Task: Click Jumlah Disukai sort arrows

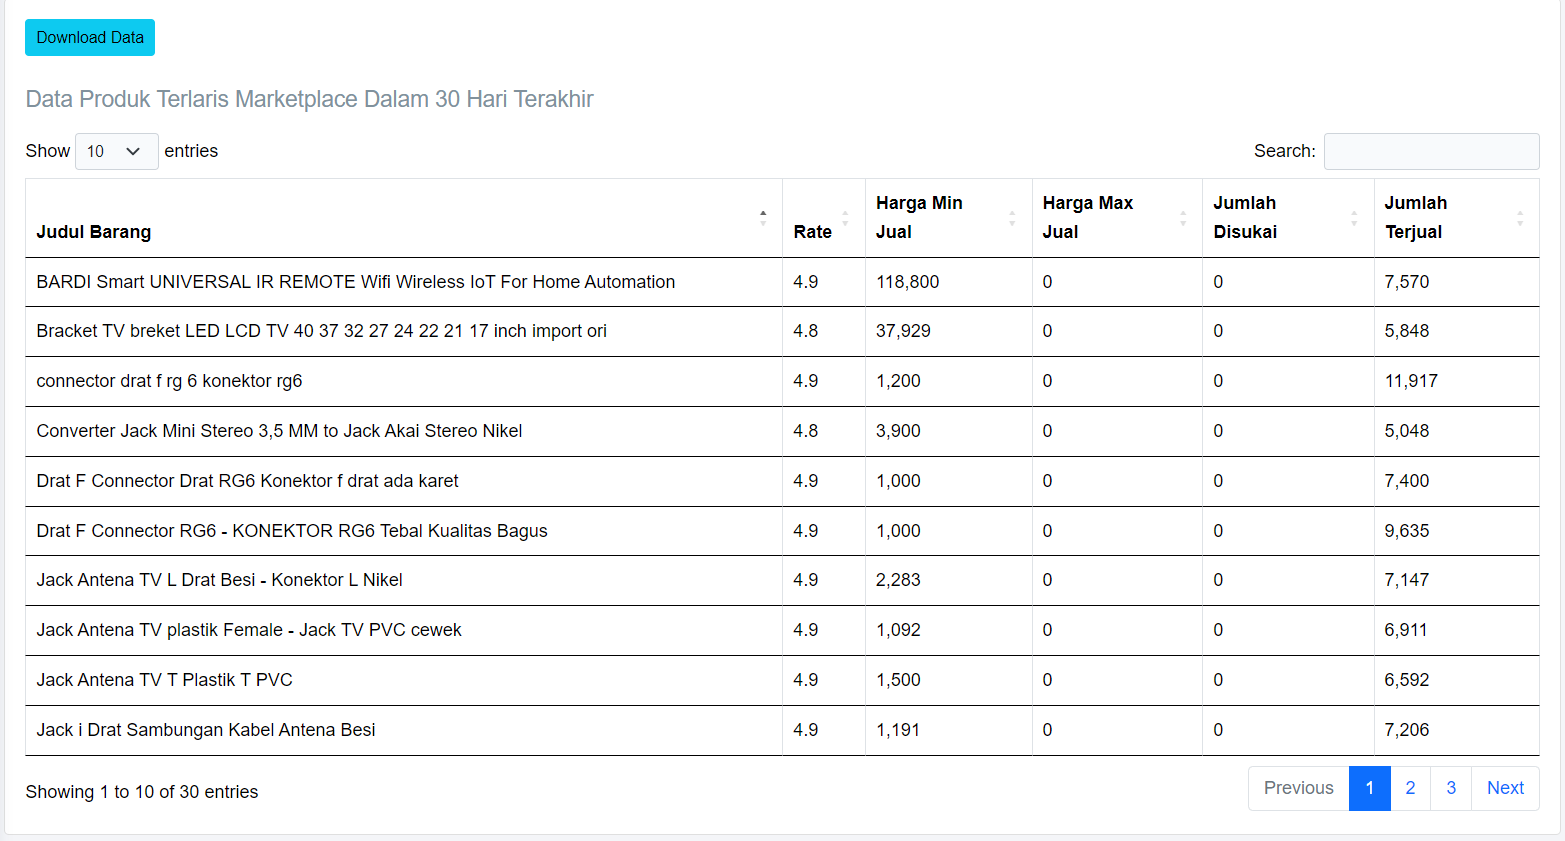Action: (1354, 218)
